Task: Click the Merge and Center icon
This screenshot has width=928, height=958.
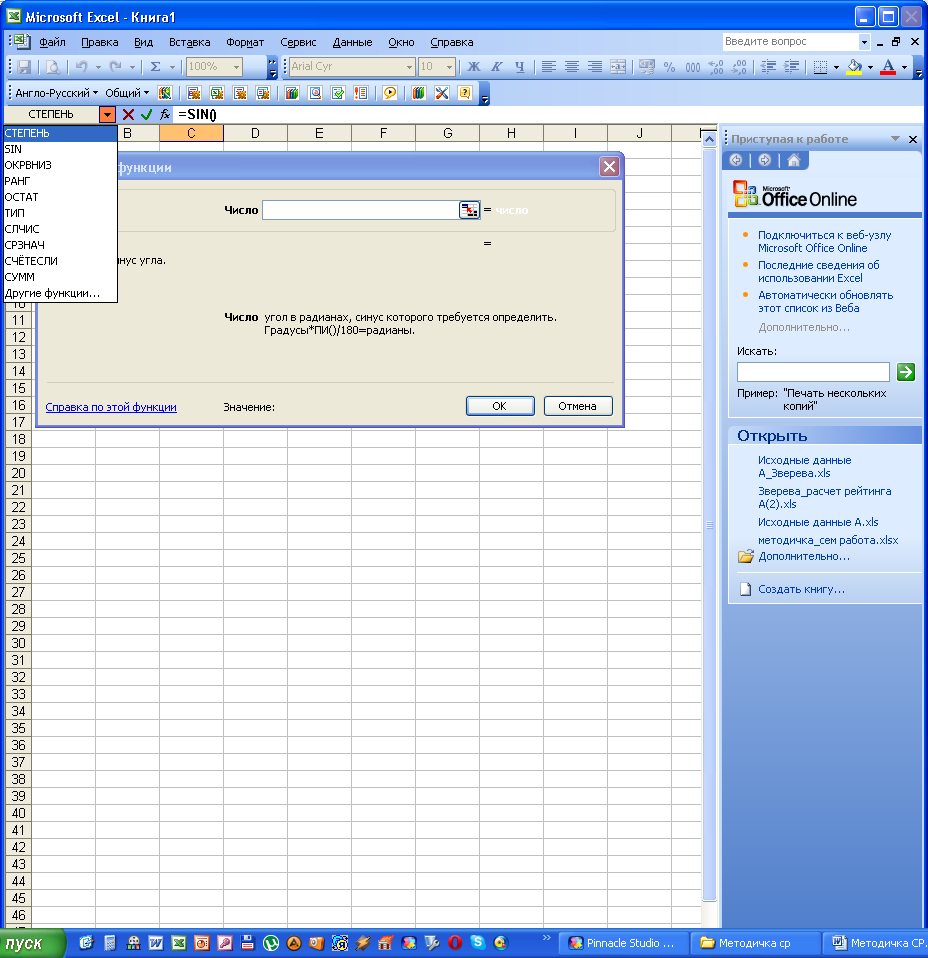Action: 618,67
